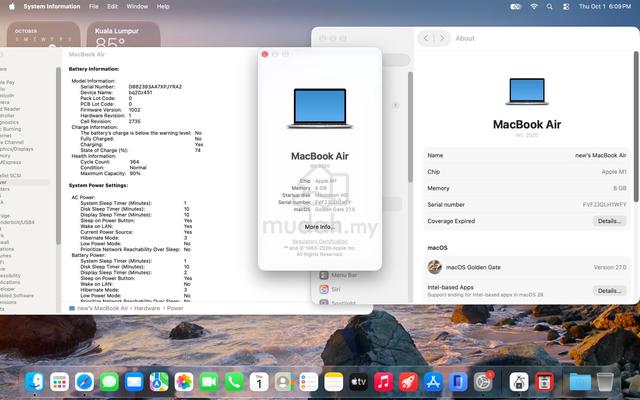Select Disabled Software in System Information sidebar
Viewport: 640px width, 400px height.
click(x=17, y=296)
